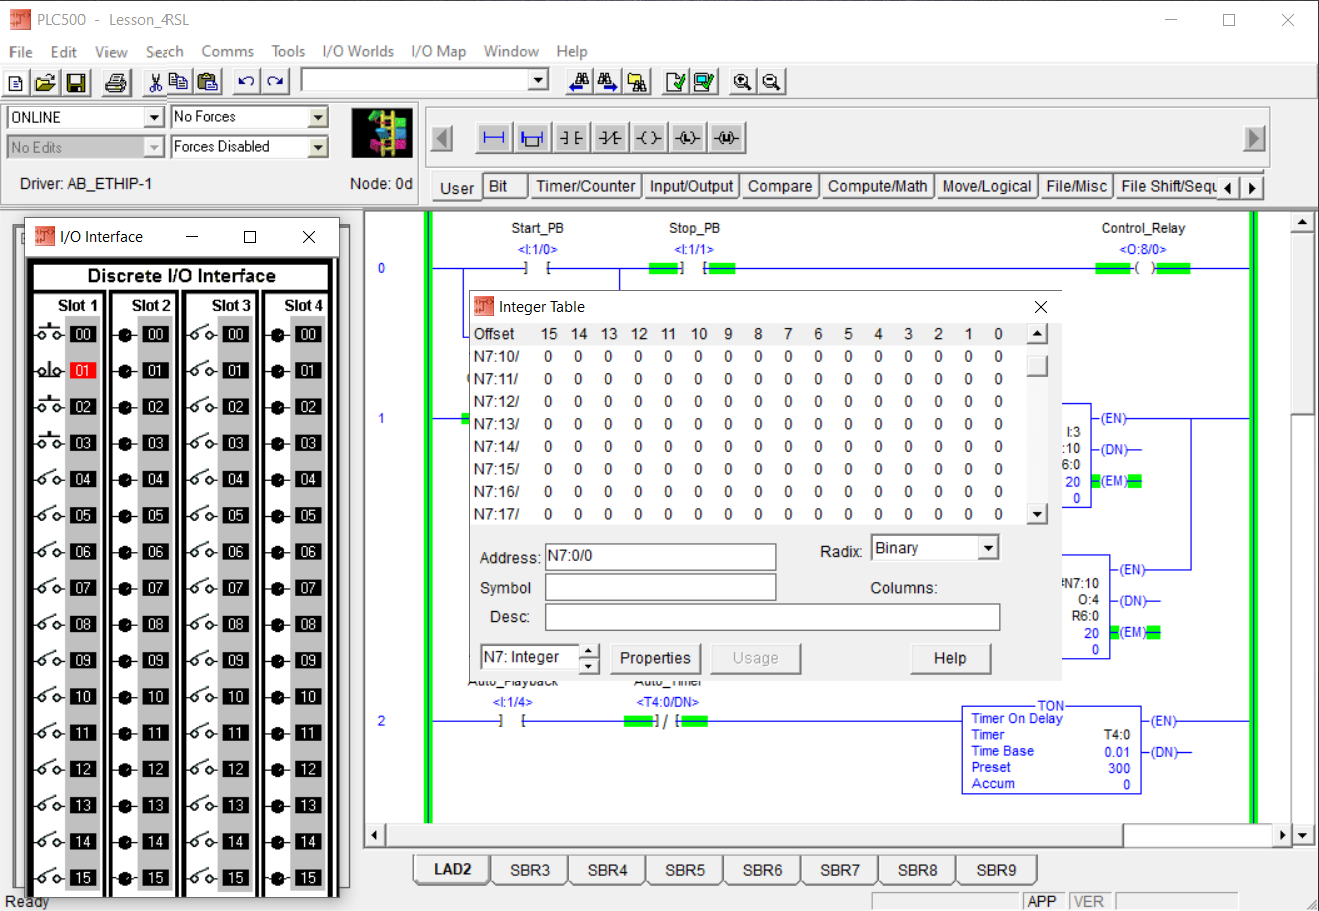Click the Integer Table scrollbar thumb
This screenshot has height=911, width=1319.
click(1037, 366)
